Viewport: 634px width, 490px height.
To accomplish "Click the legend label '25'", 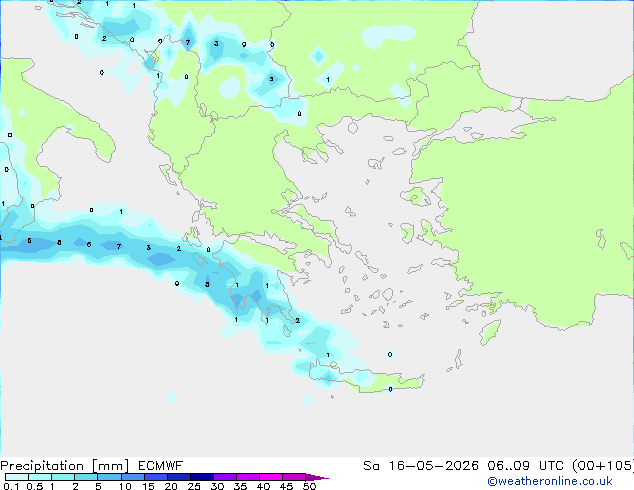I will pos(194,486).
